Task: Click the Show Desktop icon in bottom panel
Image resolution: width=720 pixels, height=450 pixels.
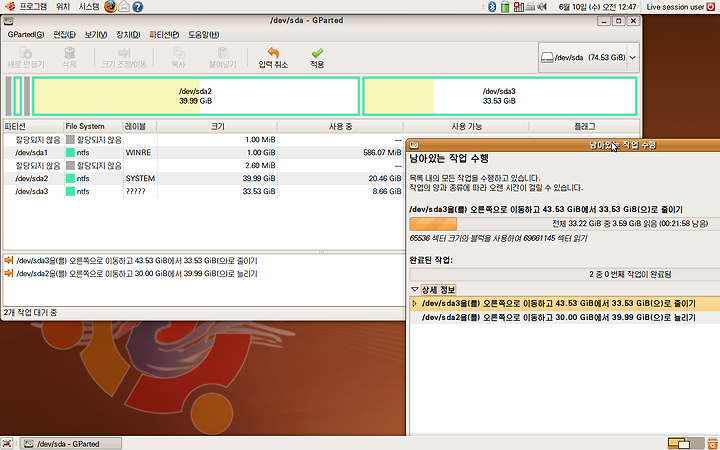Action: (7, 444)
